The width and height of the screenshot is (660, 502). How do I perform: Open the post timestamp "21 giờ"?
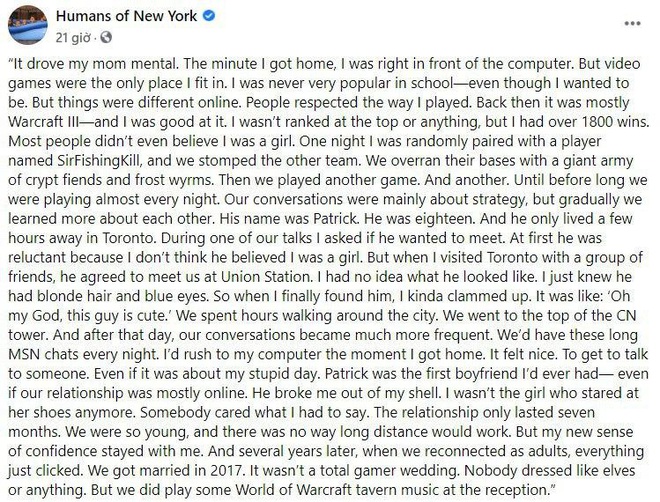(x=73, y=38)
